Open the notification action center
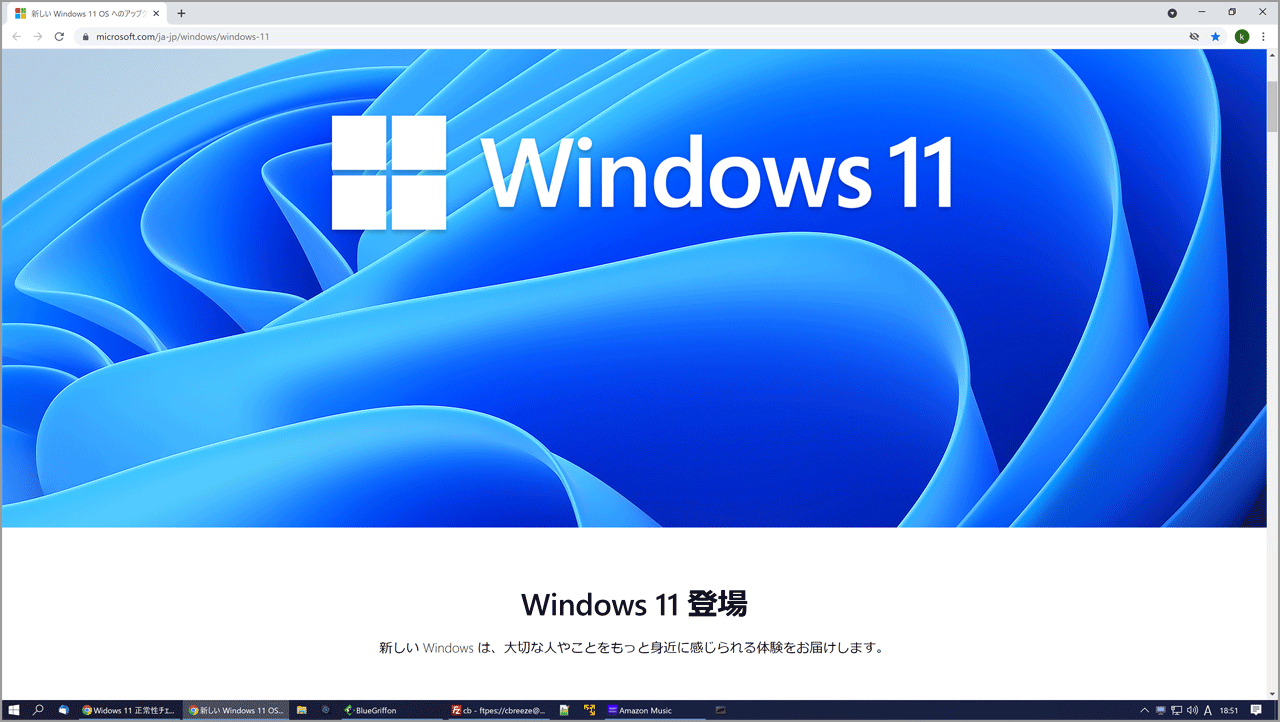This screenshot has height=722, width=1280. [x=1254, y=710]
